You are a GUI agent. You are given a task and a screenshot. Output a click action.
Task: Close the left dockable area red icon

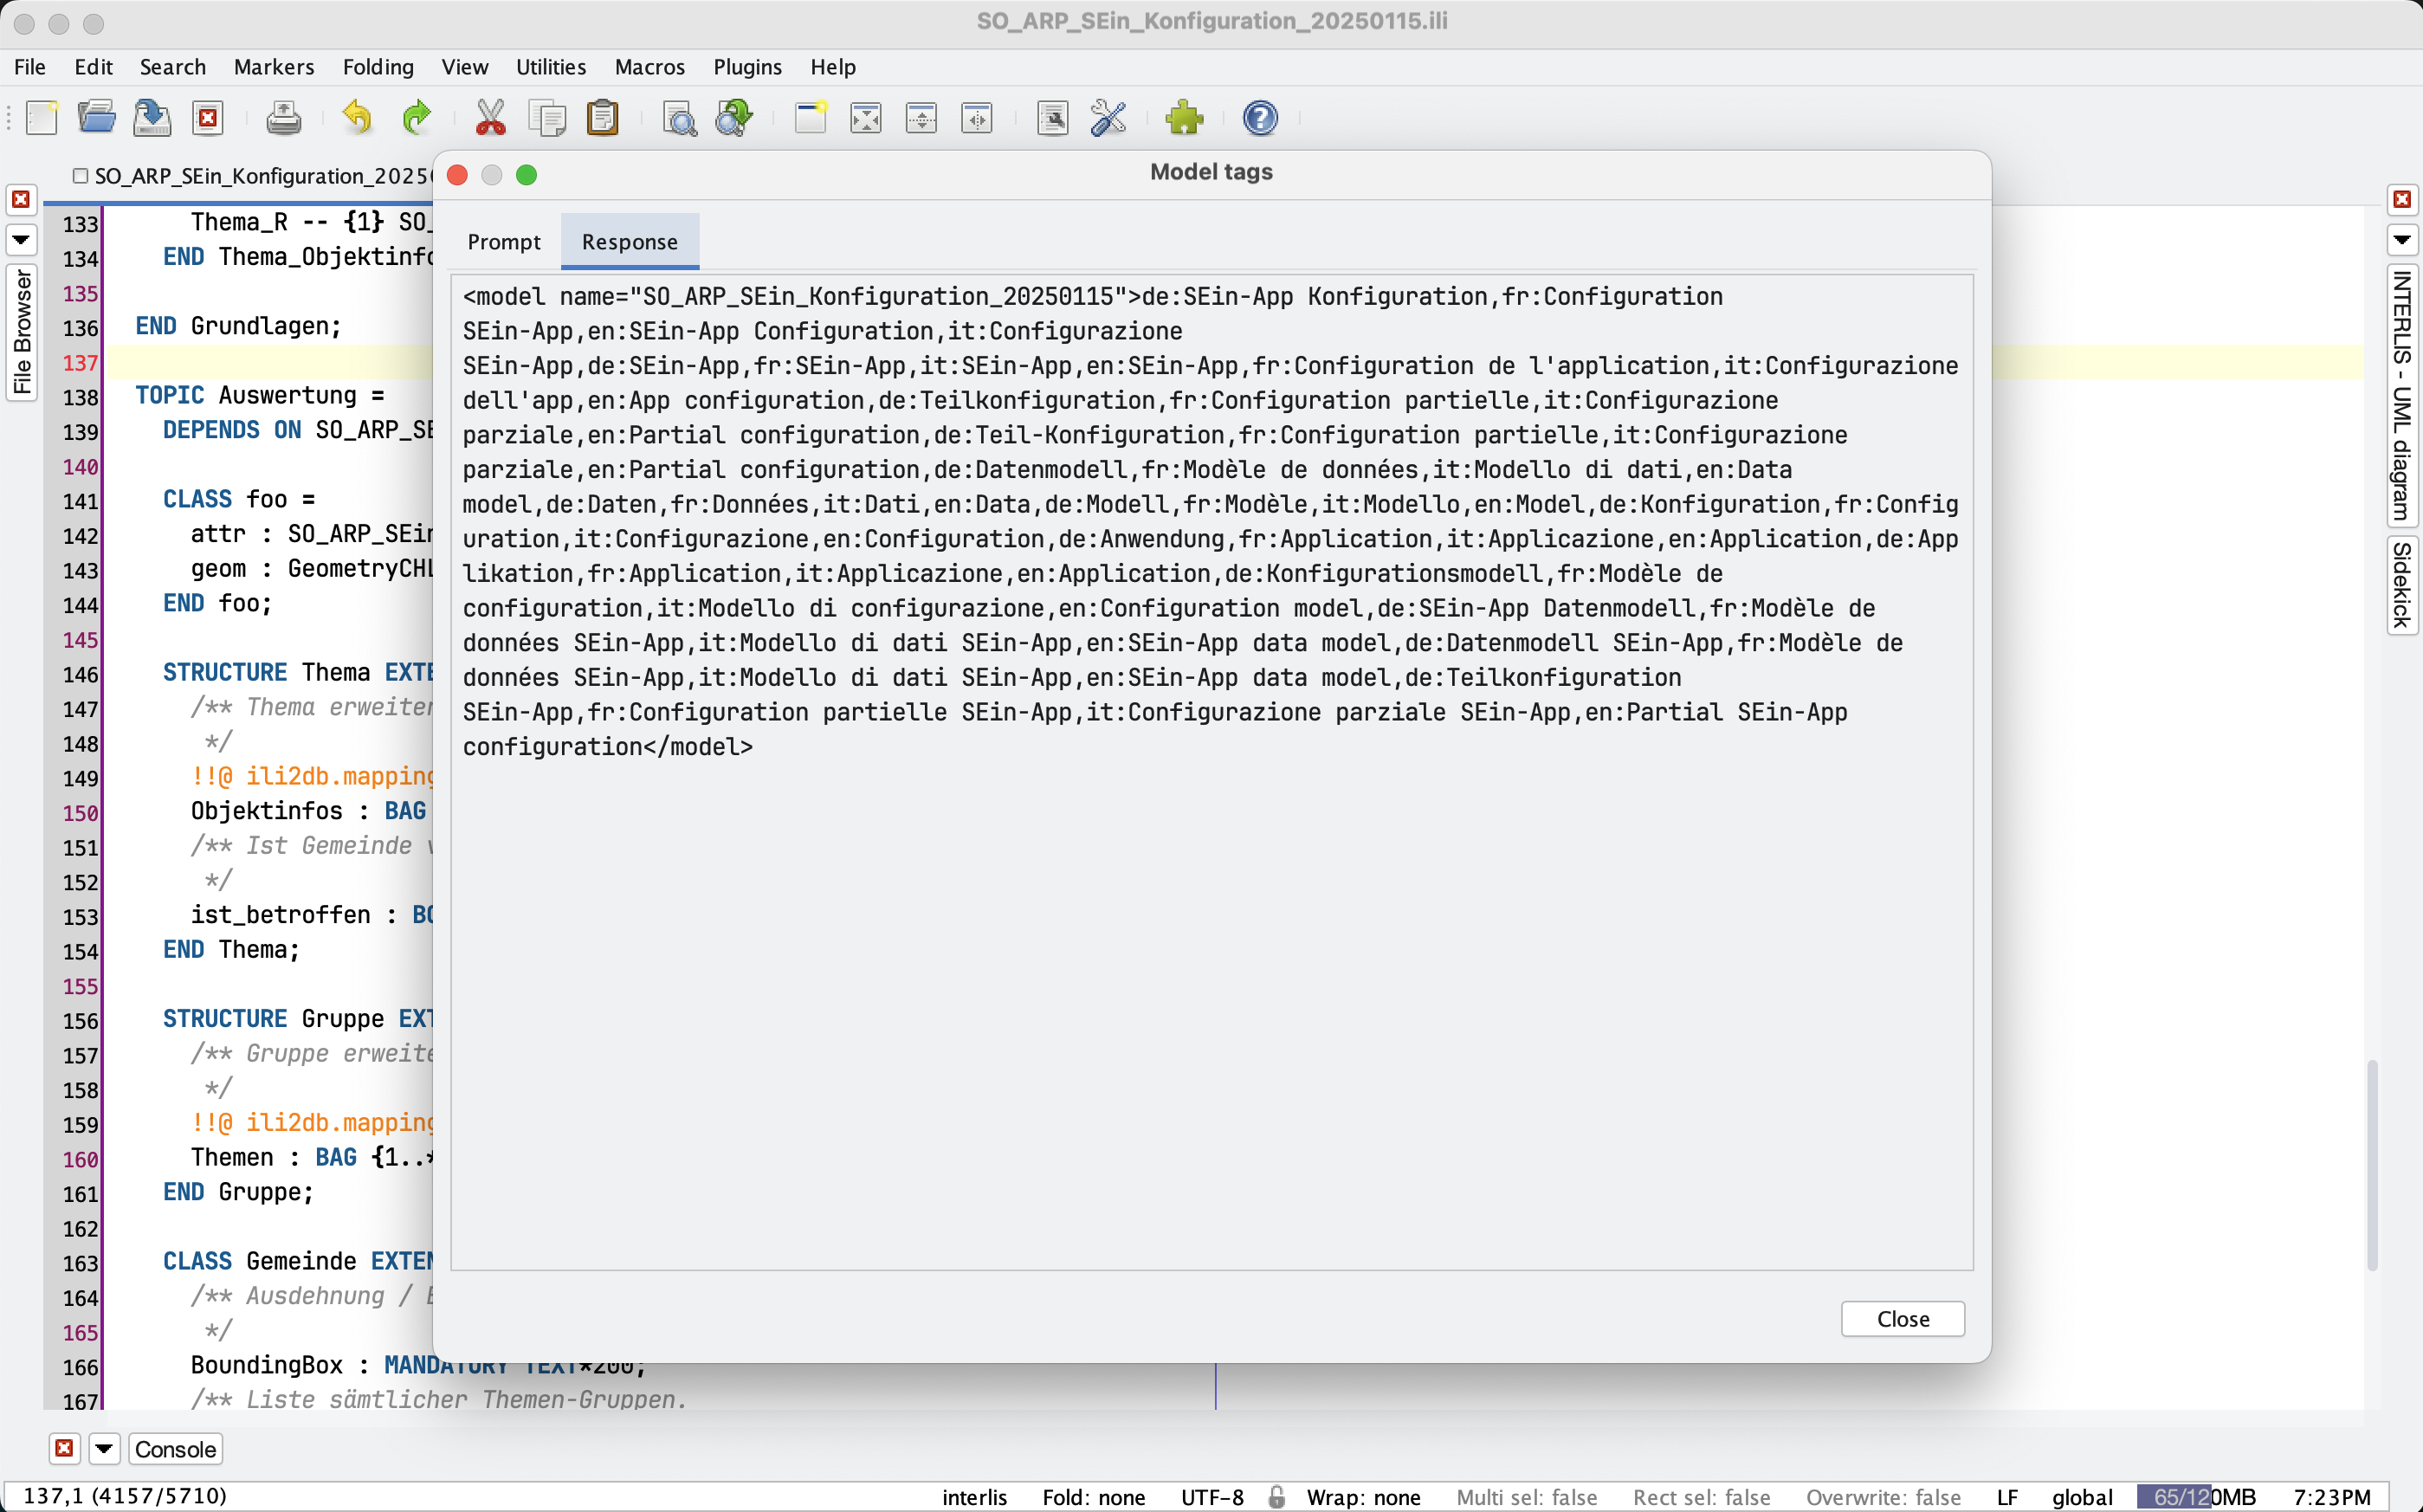pos(21,199)
